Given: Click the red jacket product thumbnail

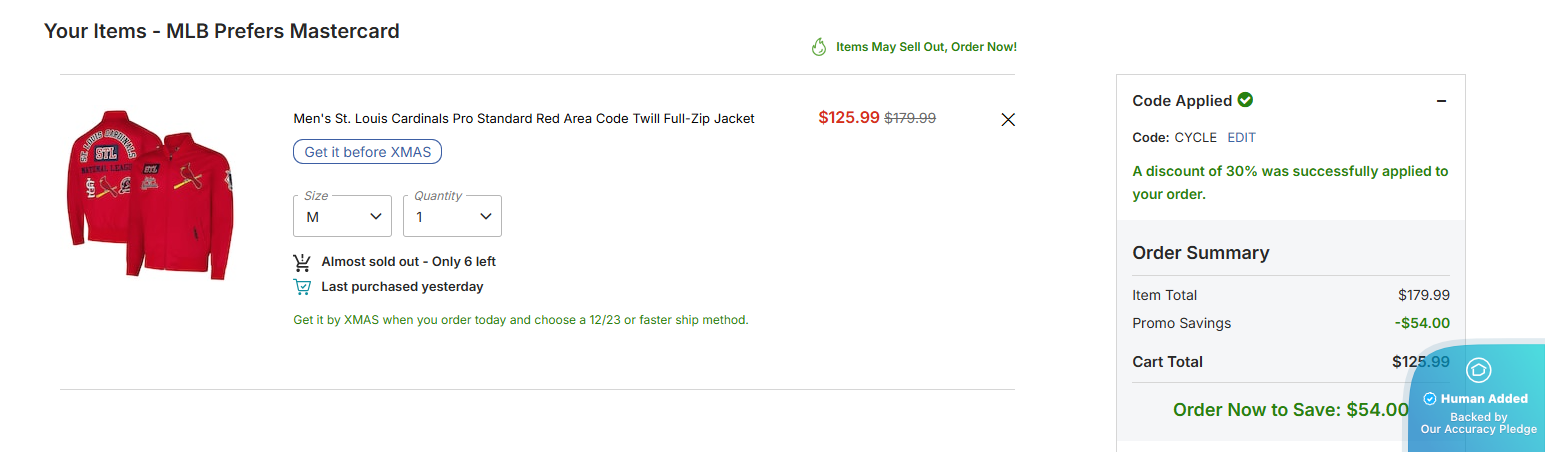Looking at the screenshot, I should tap(151, 193).
